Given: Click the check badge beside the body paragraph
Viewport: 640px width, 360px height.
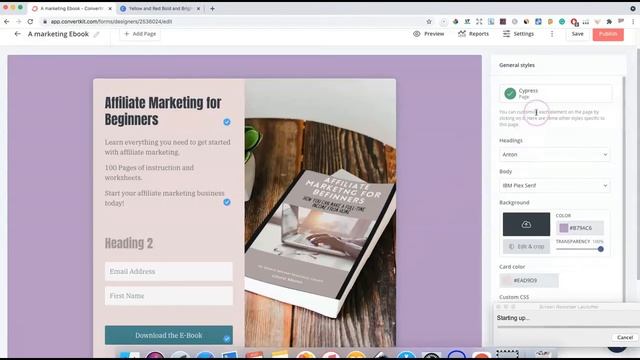Looking at the screenshot, I should (227, 202).
